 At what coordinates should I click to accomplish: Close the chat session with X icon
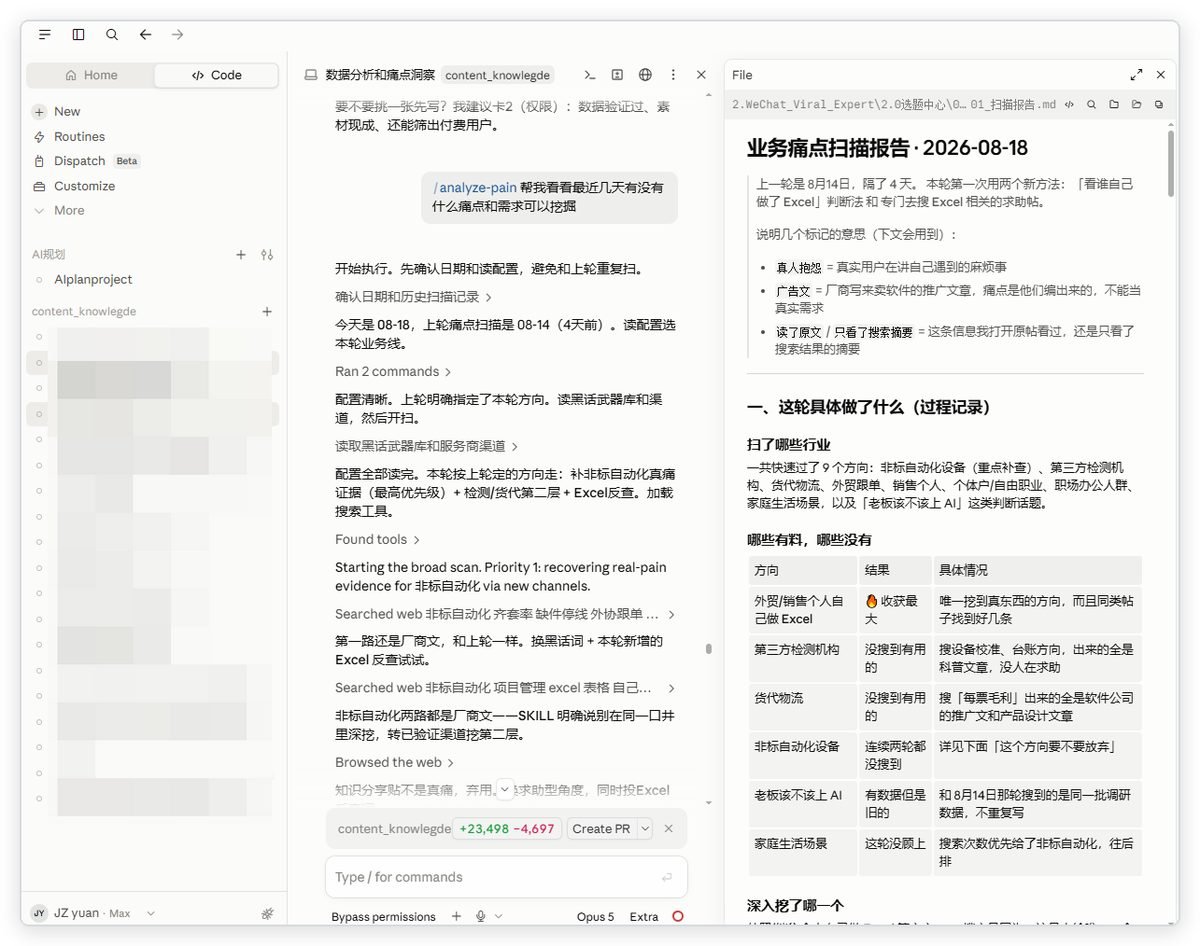point(701,75)
